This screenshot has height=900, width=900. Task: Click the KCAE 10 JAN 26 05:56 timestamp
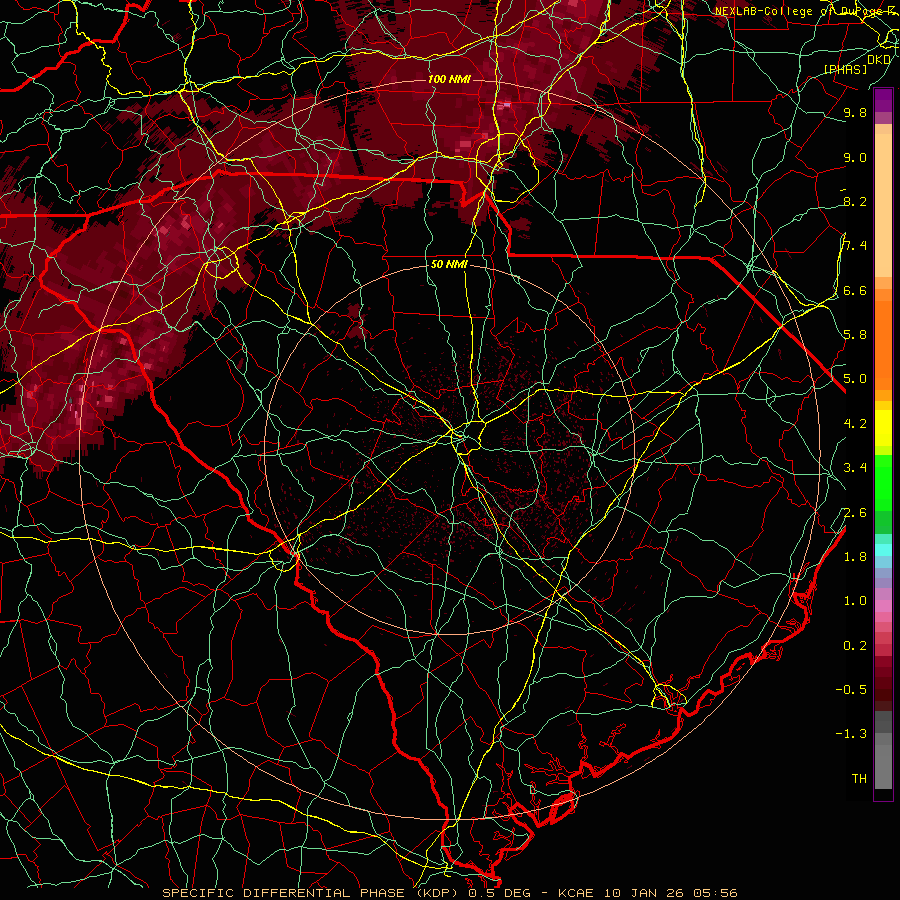pyautogui.click(x=647, y=893)
